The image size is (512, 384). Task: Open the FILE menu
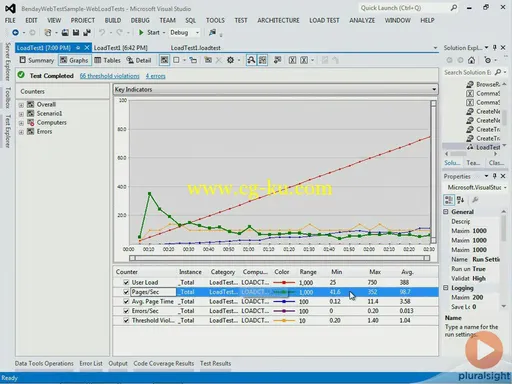[x=10, y=20]
